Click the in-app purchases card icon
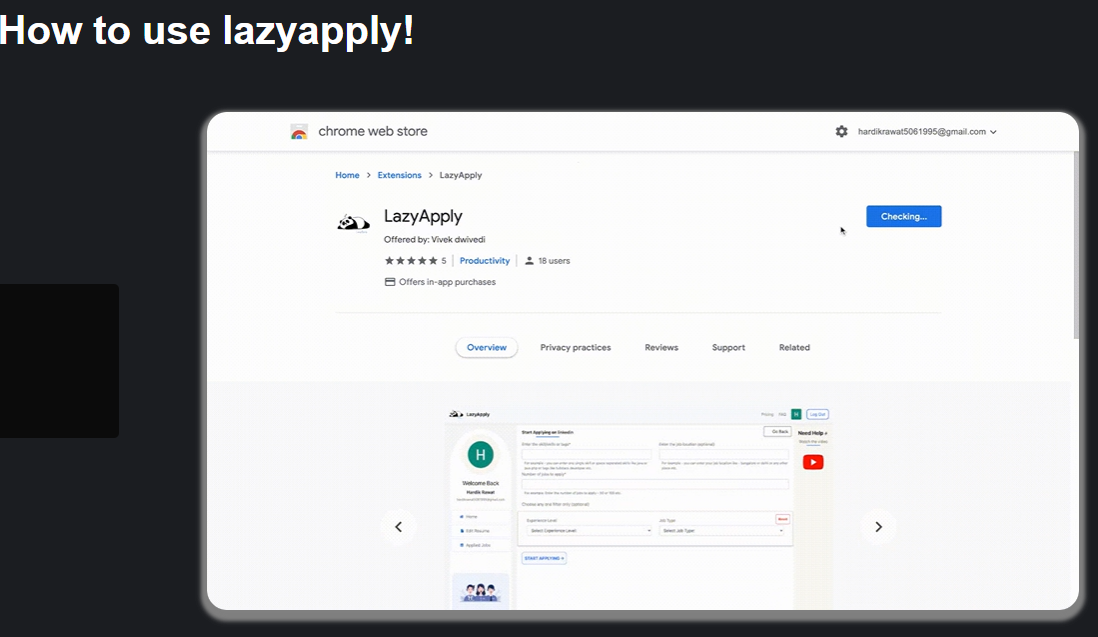 click(x=390, y=282)
